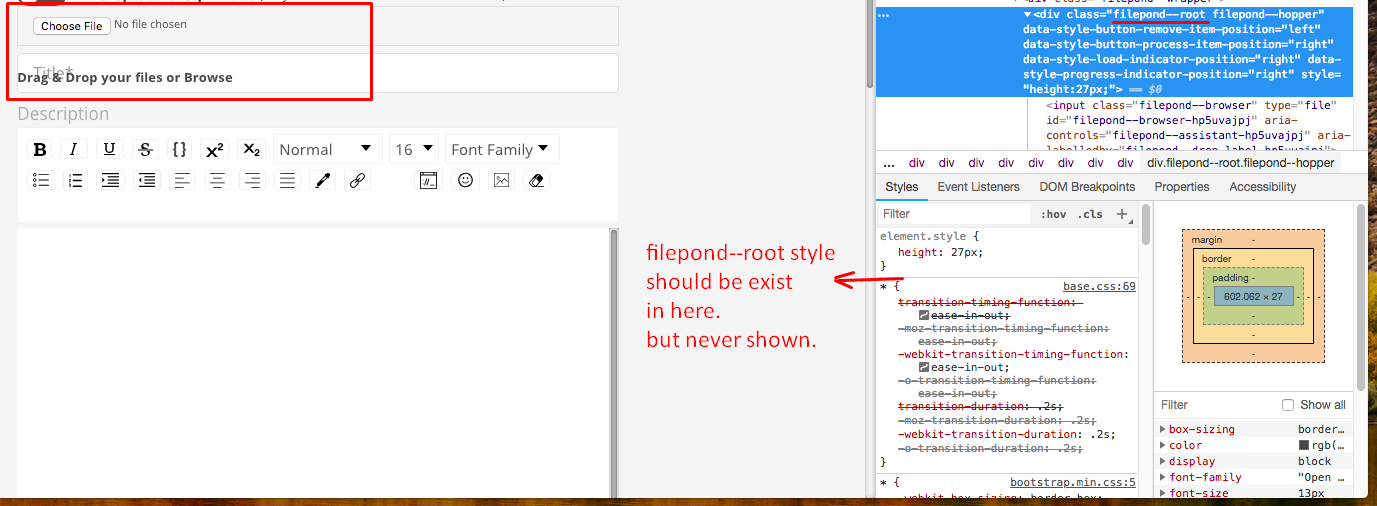This screenshot has height=506, width=1377.
Task: Open the Font Family dropdown
Action: pos(502,149)
